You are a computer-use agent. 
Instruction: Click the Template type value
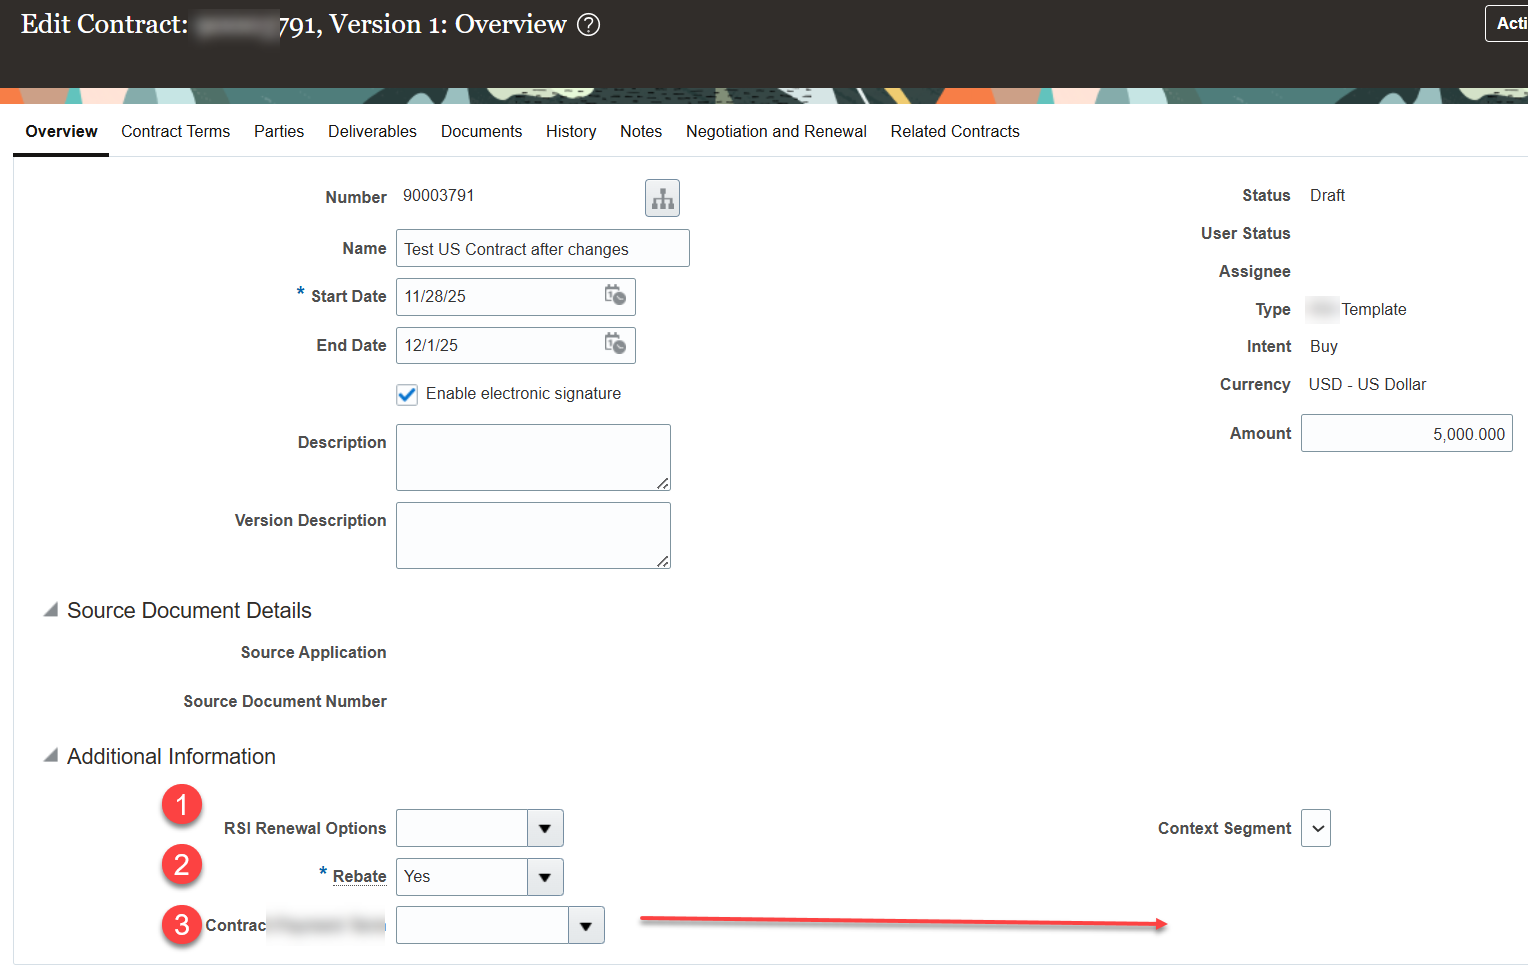point(1373,310)
